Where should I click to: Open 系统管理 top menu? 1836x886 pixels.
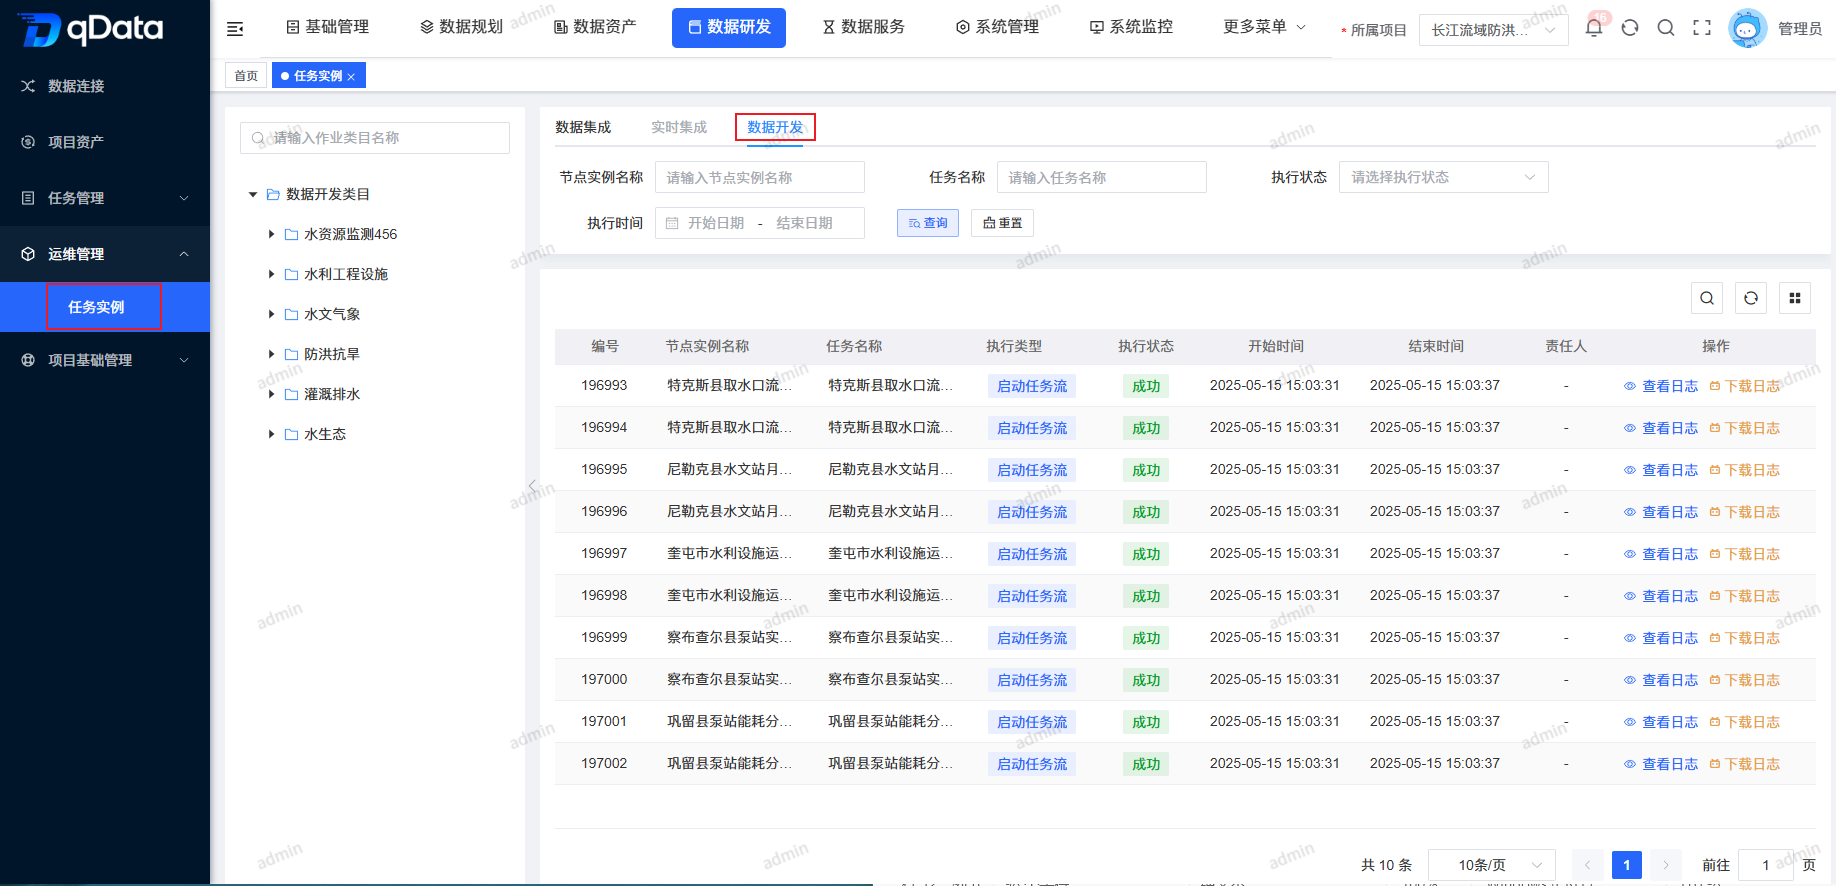click(x=997, y=27)
